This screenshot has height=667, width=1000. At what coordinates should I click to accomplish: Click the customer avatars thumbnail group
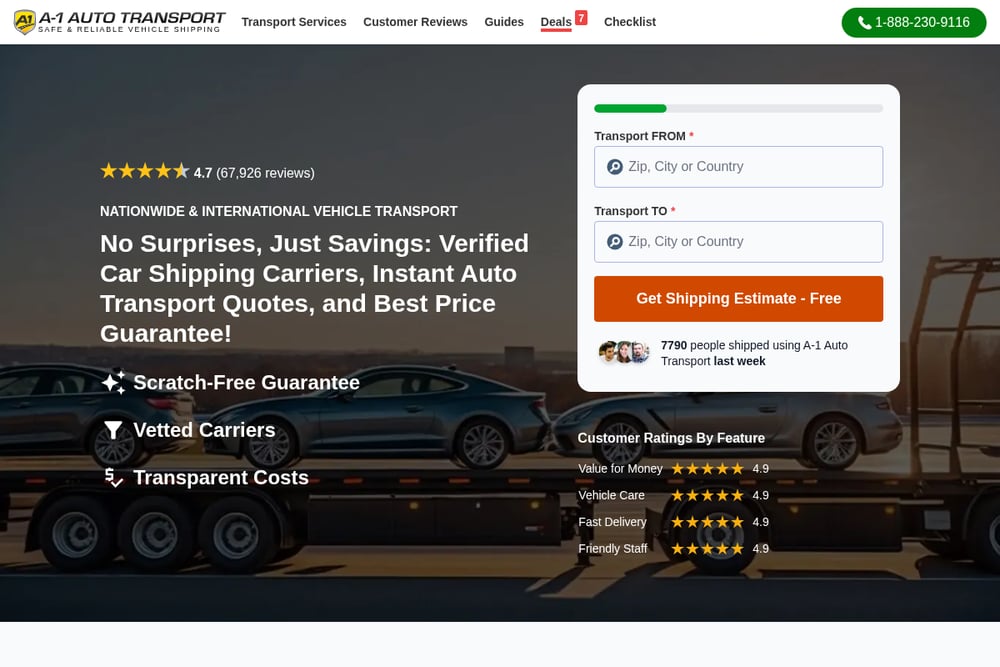(624, 352)
